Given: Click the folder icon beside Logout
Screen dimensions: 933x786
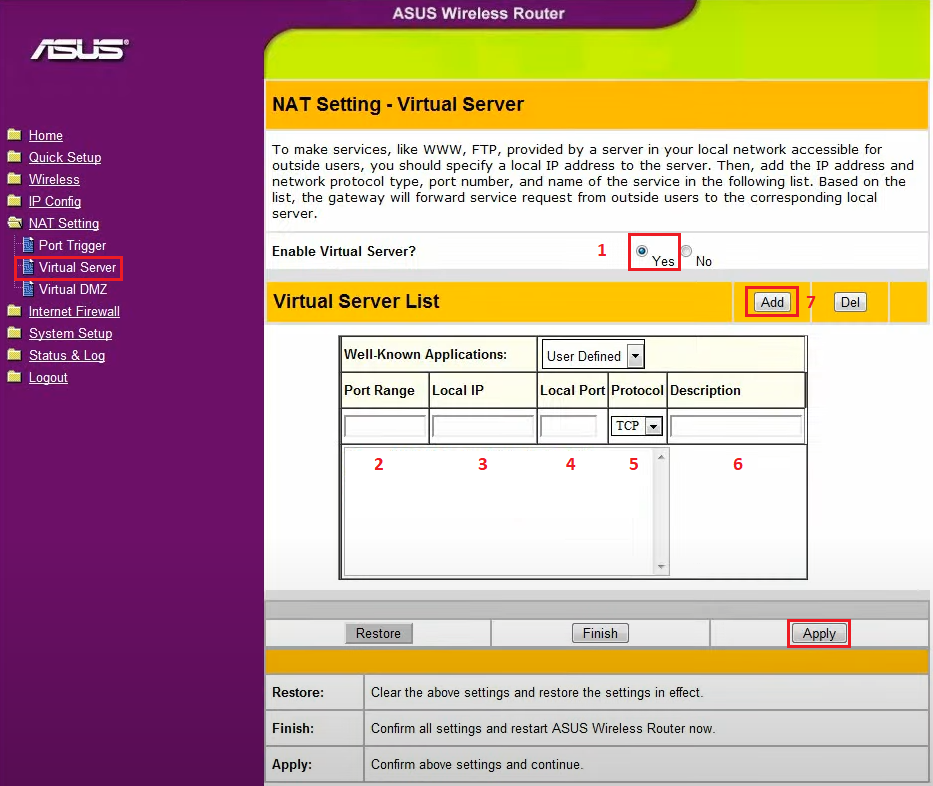Looking at the screenshot, I should 14,377.
